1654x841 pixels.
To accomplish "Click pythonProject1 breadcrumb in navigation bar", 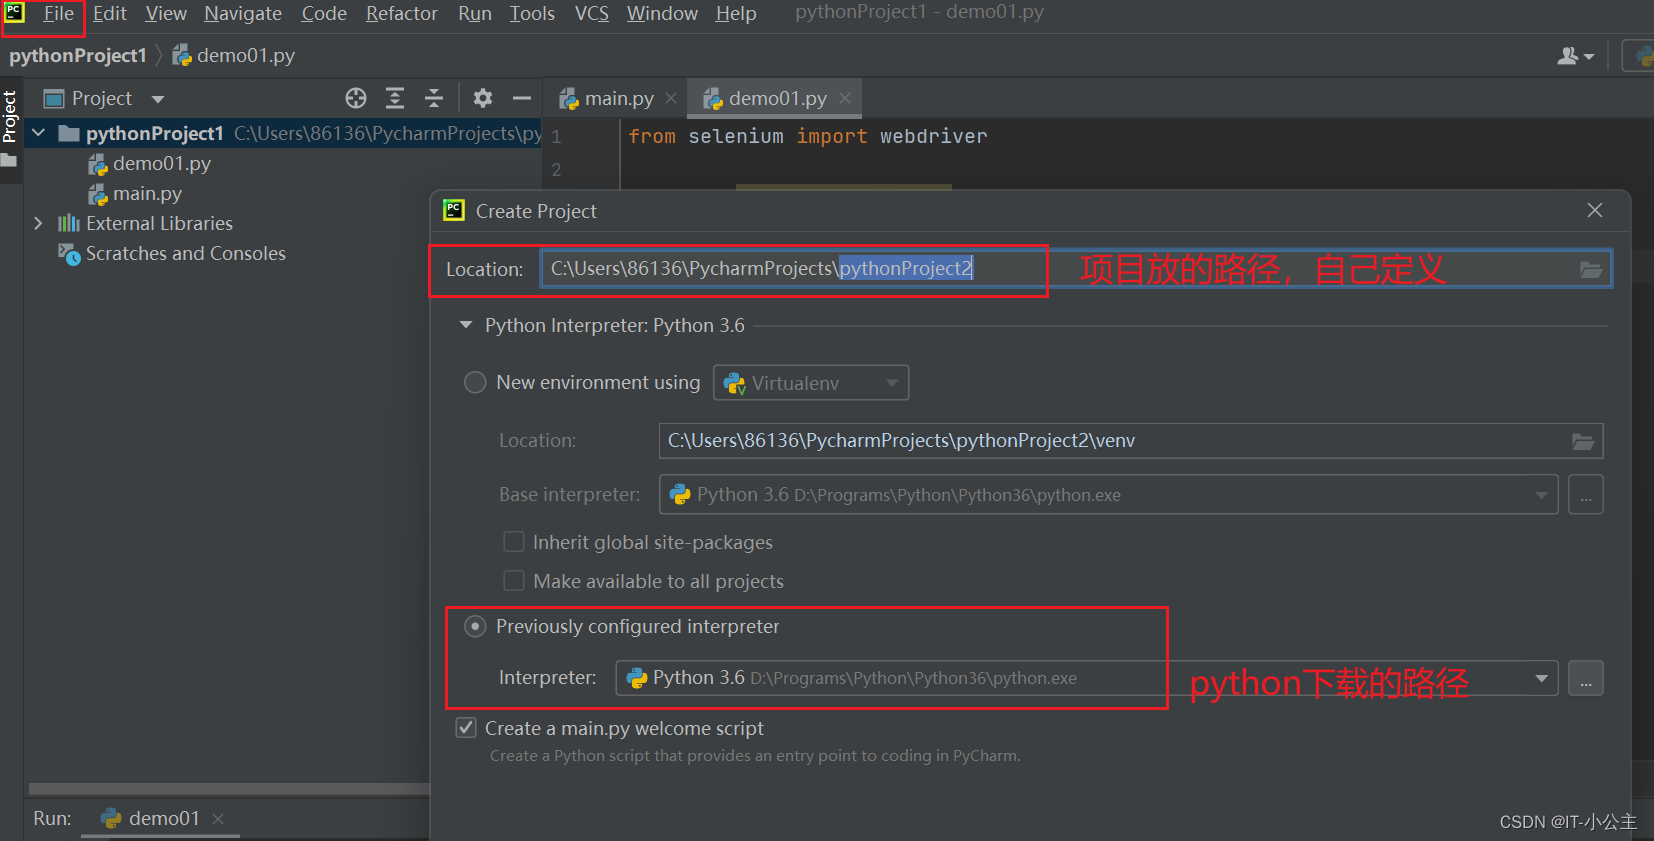I will coord(78,56).
